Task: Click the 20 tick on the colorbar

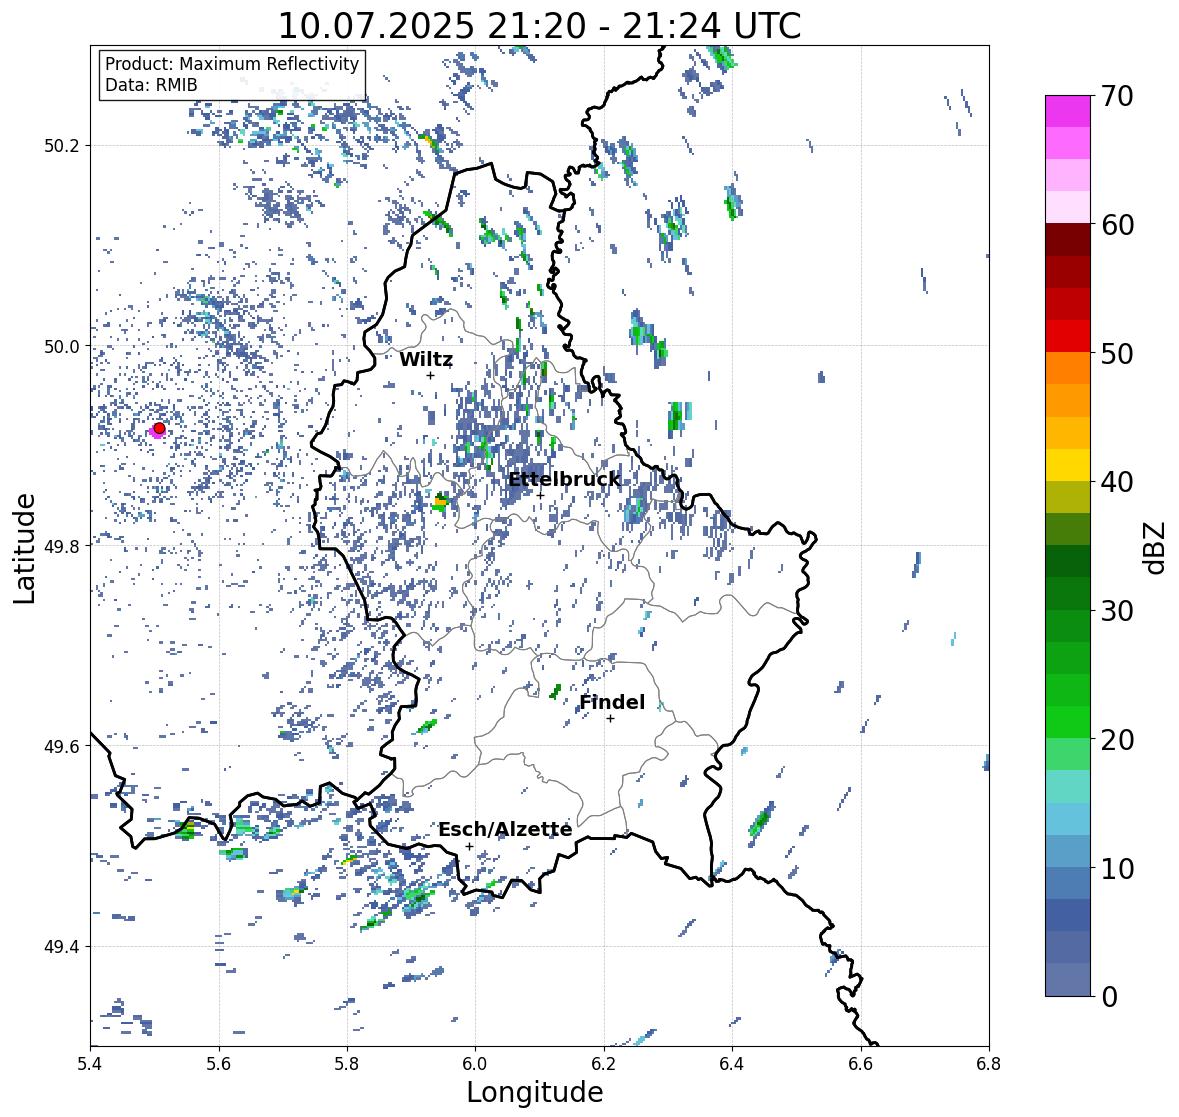Action: tap(1117, 739)
